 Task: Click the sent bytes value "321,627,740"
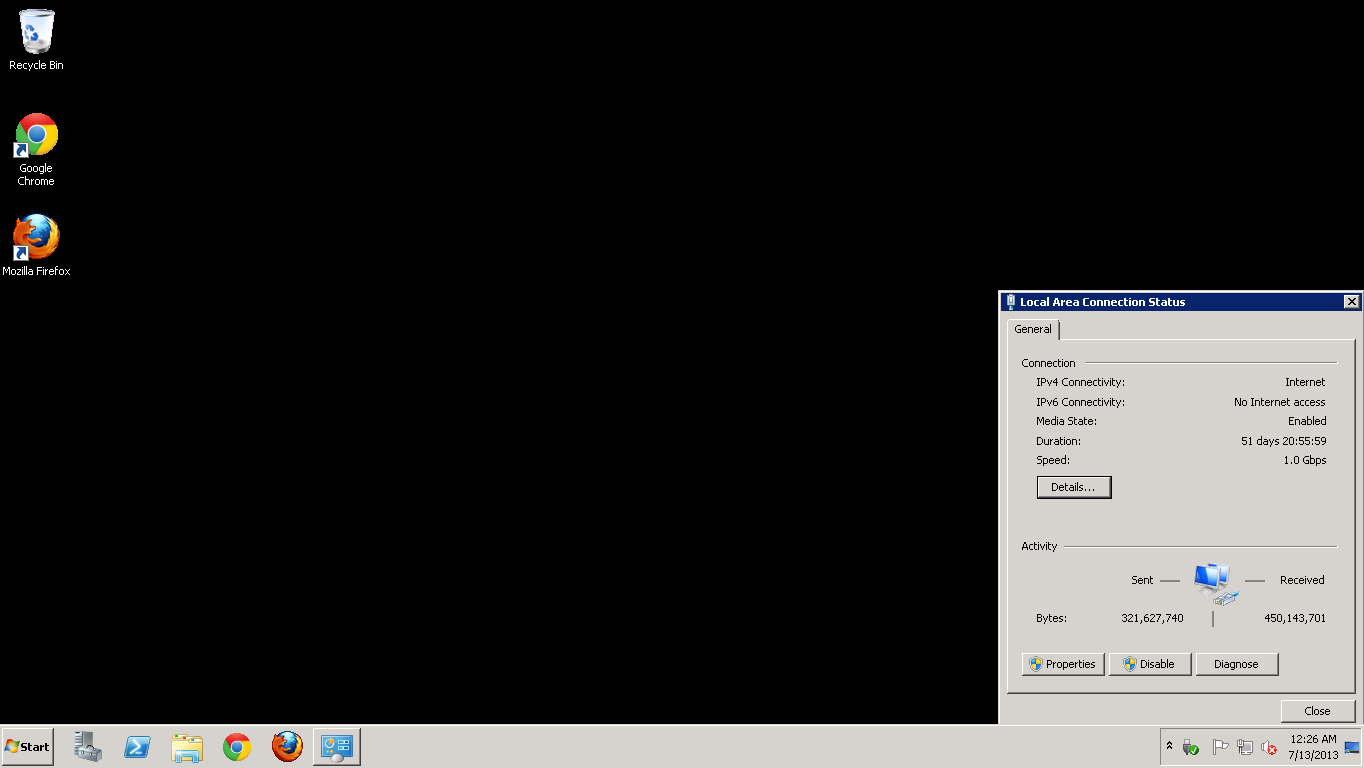point(1152,618)
